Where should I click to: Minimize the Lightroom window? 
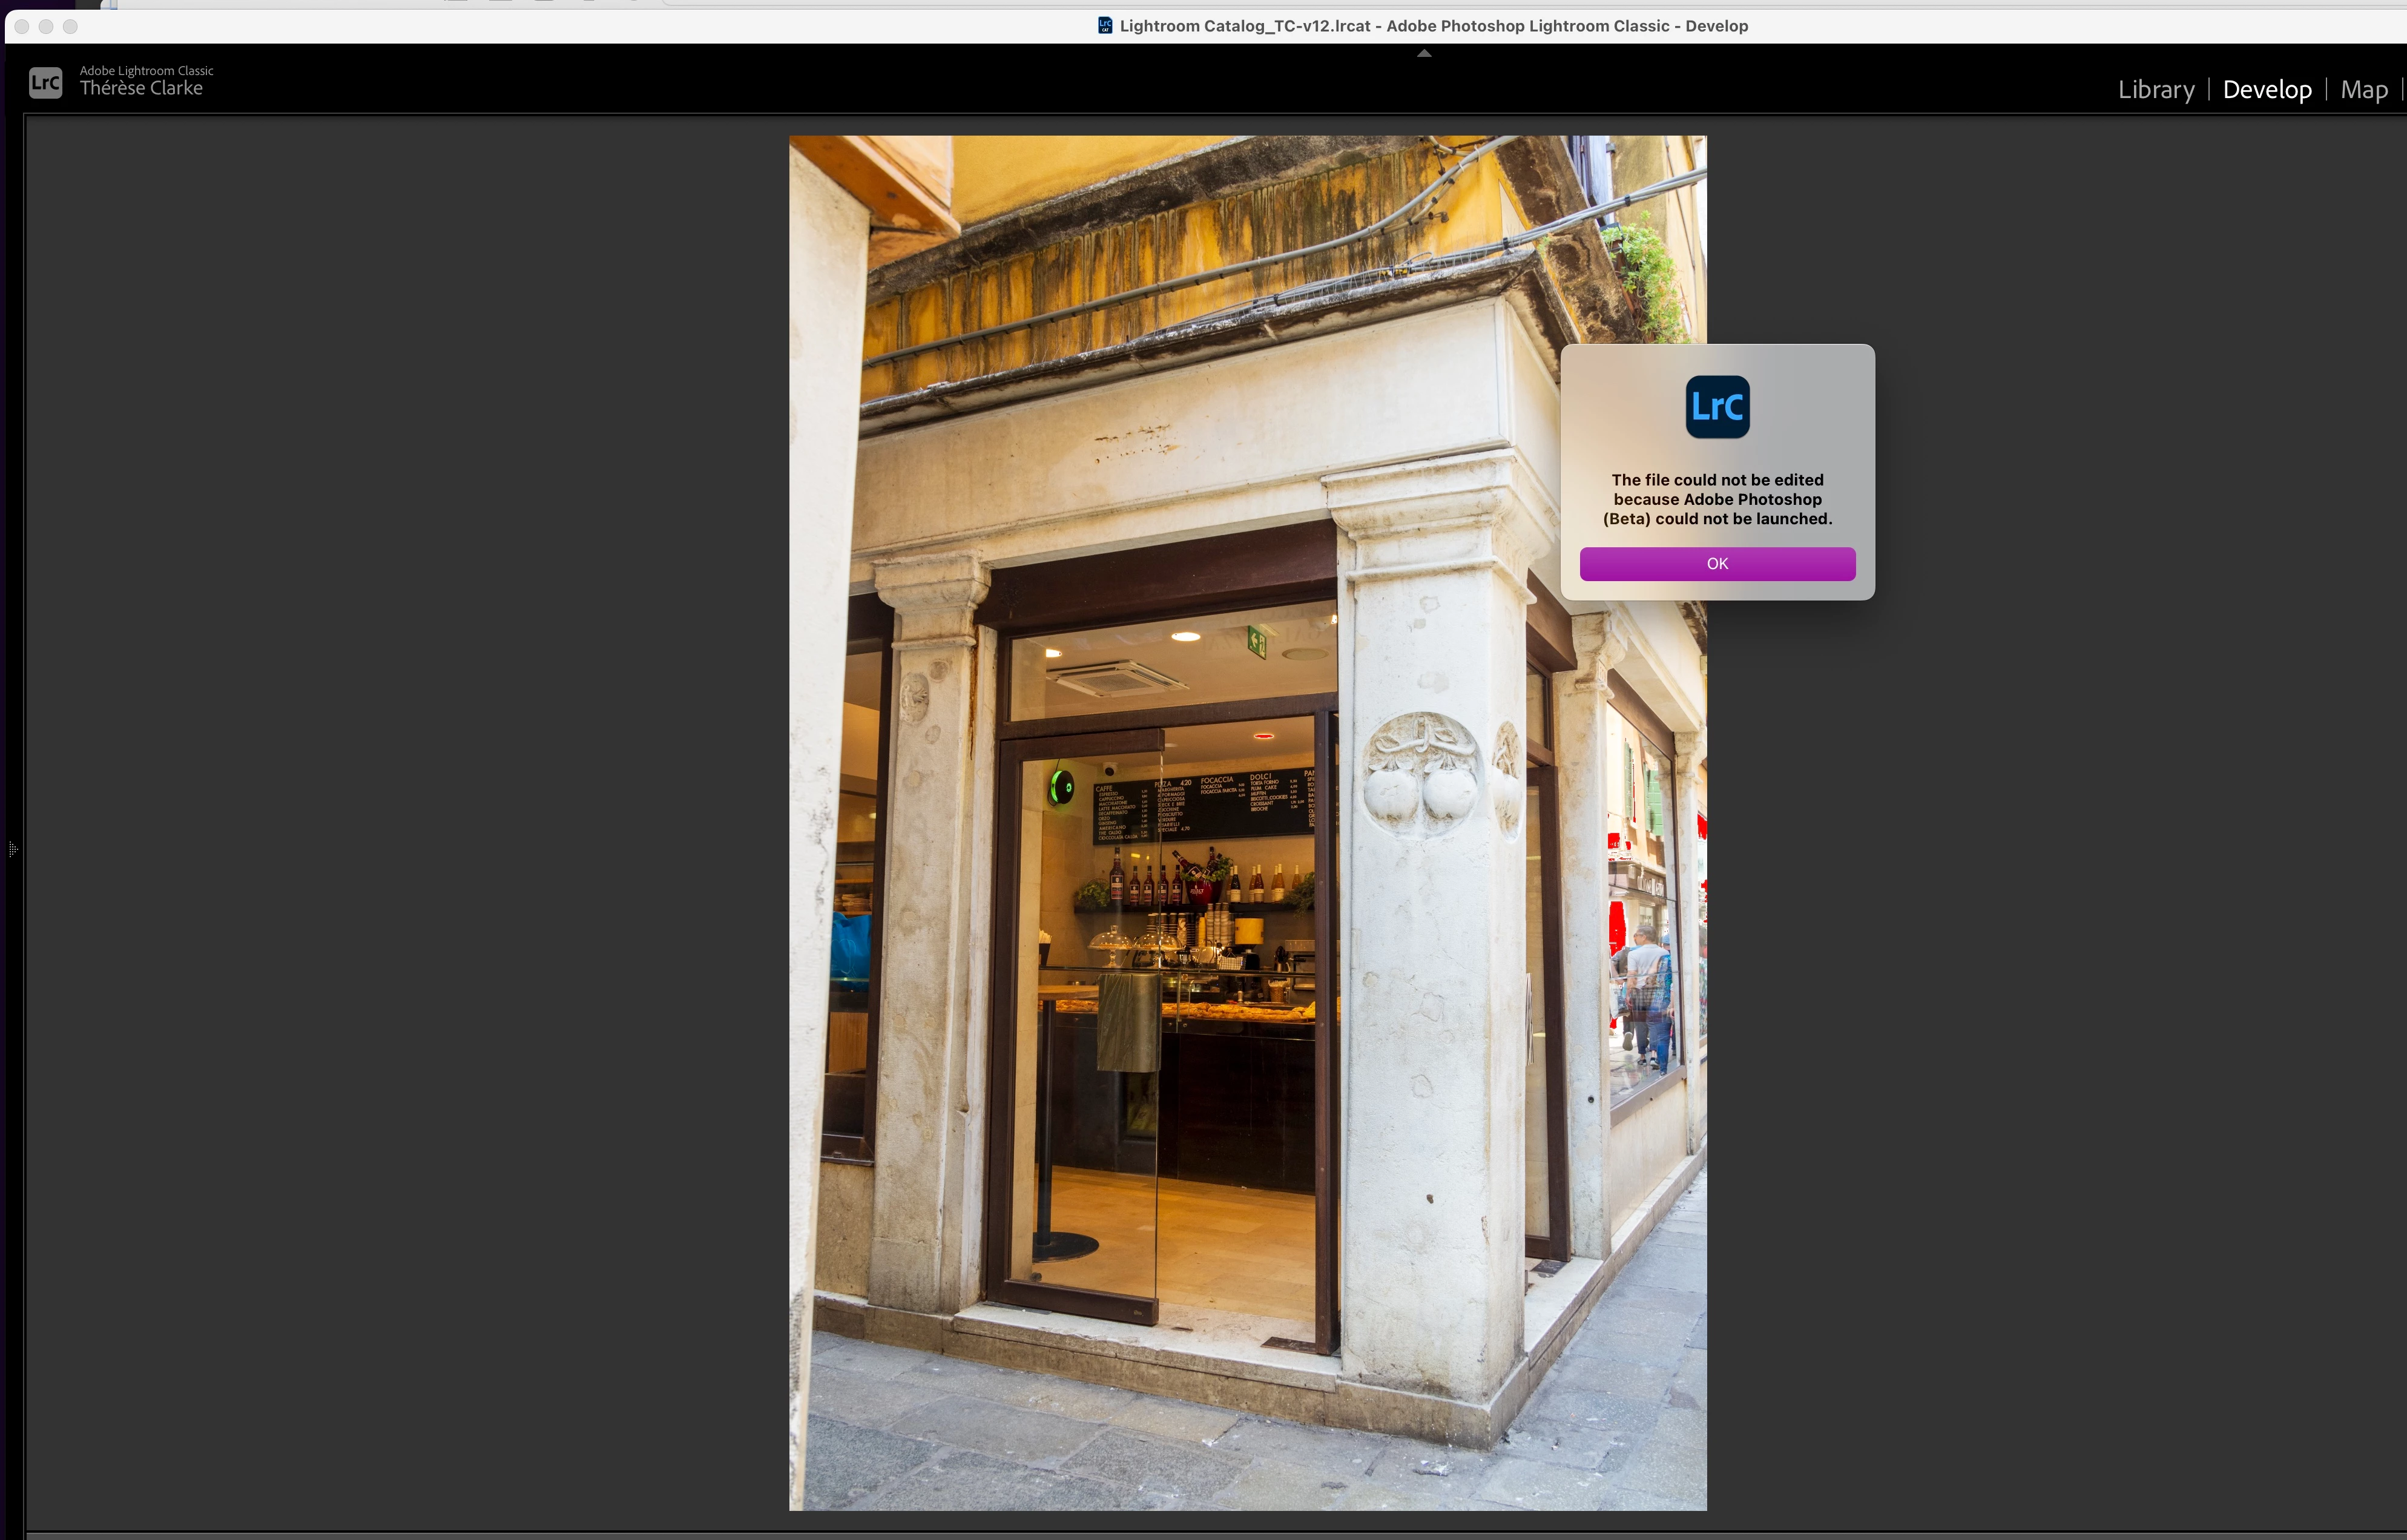(x=46, y=26)
